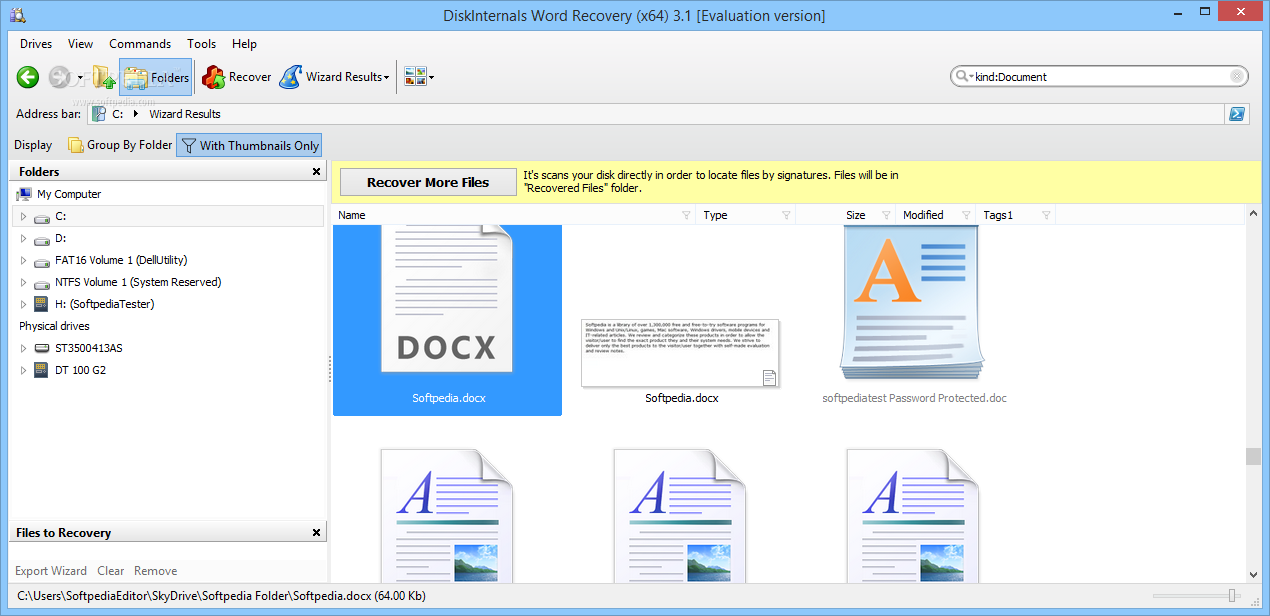1270x616 pixels.
Task: Expand the ST3500413AS physical drive
Action: (x=24, y=348)
